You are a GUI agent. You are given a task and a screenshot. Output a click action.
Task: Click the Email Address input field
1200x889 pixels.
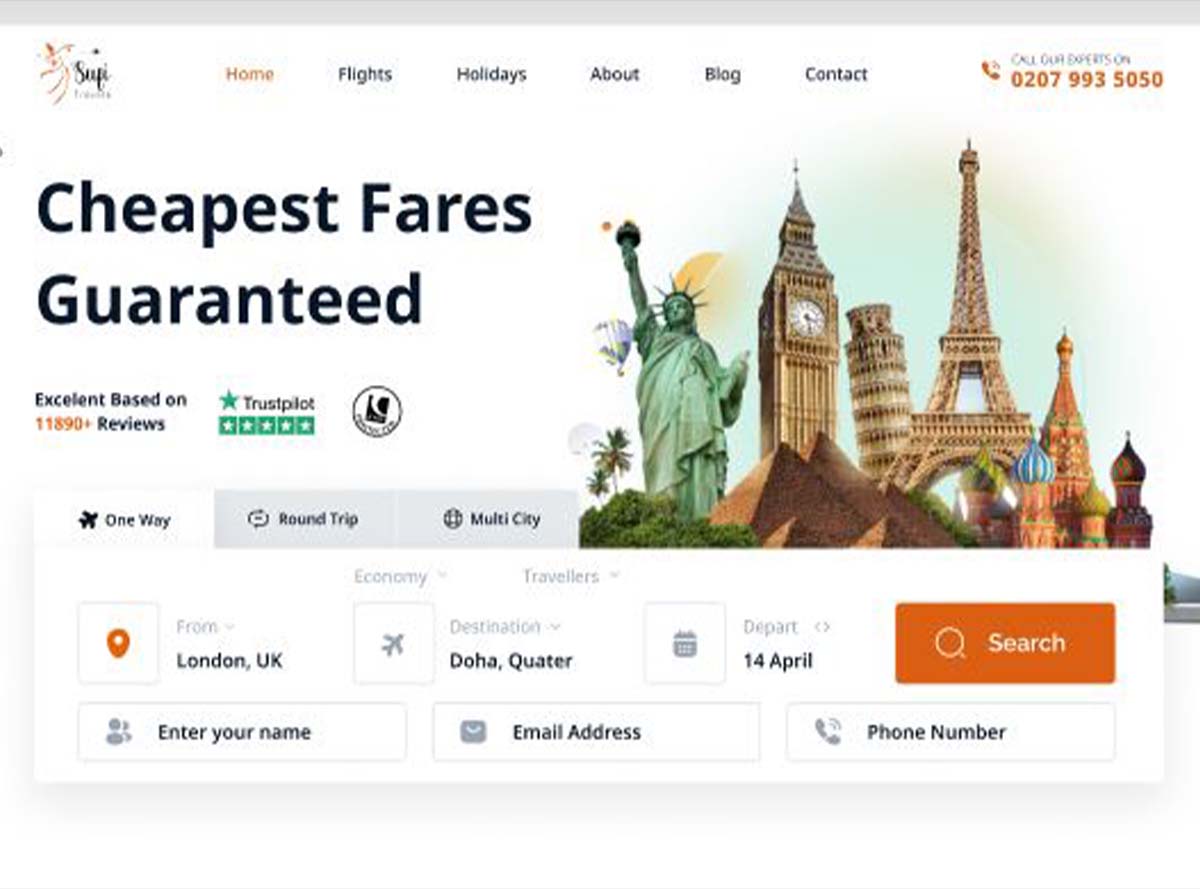[596, 732]
